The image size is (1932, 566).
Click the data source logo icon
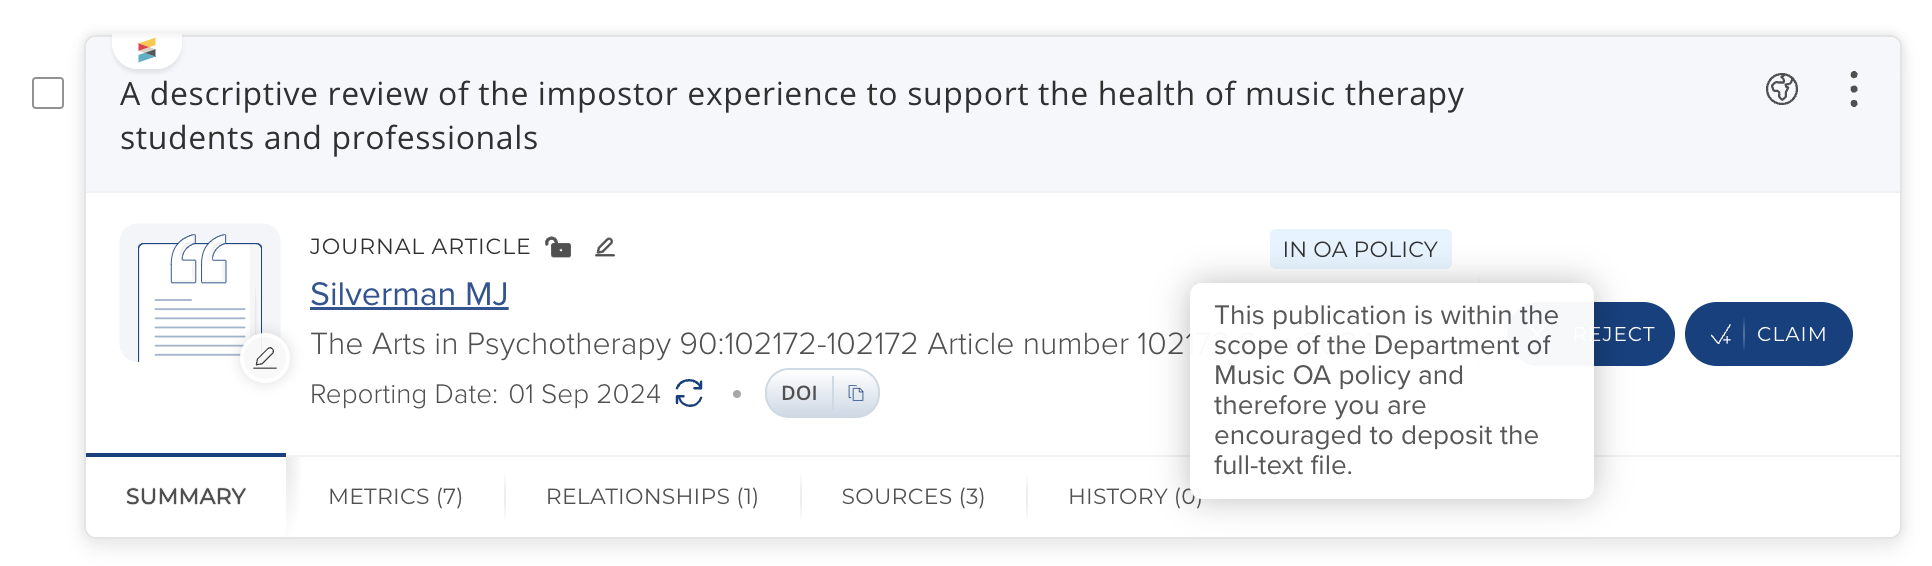coord(147,49)
